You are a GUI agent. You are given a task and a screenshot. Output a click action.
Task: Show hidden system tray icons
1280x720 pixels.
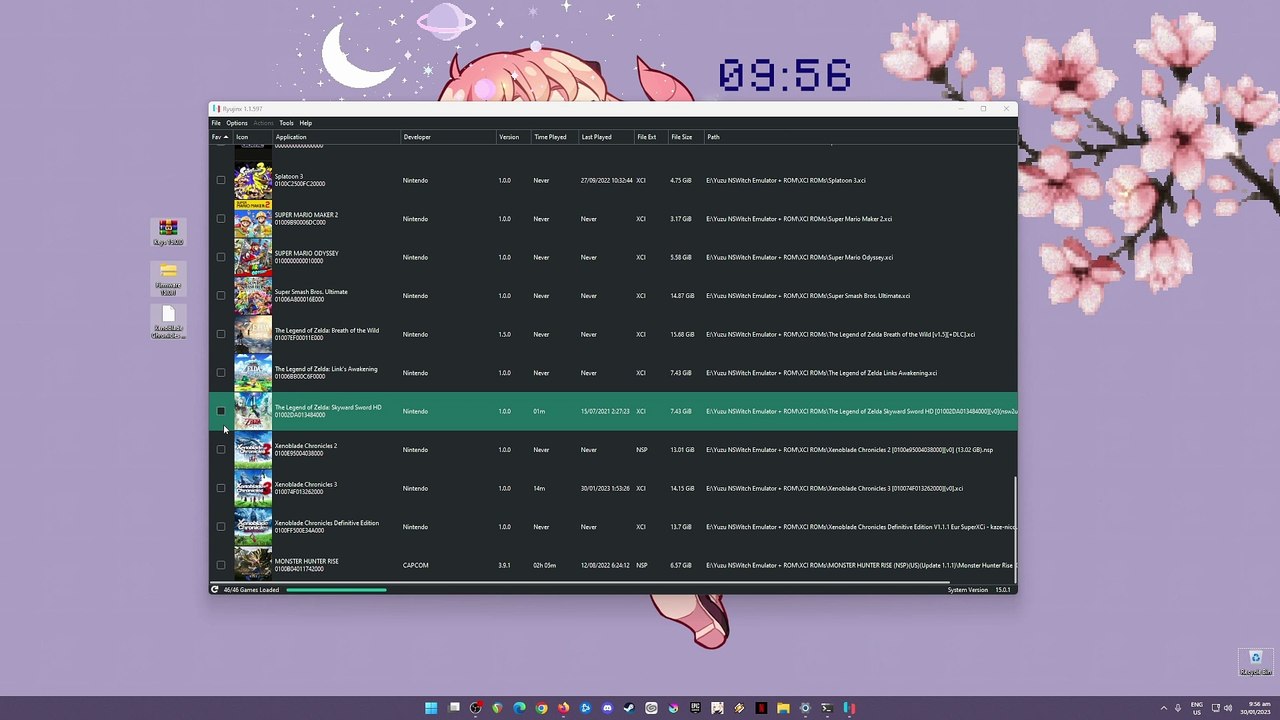[x=1163, y=708]
